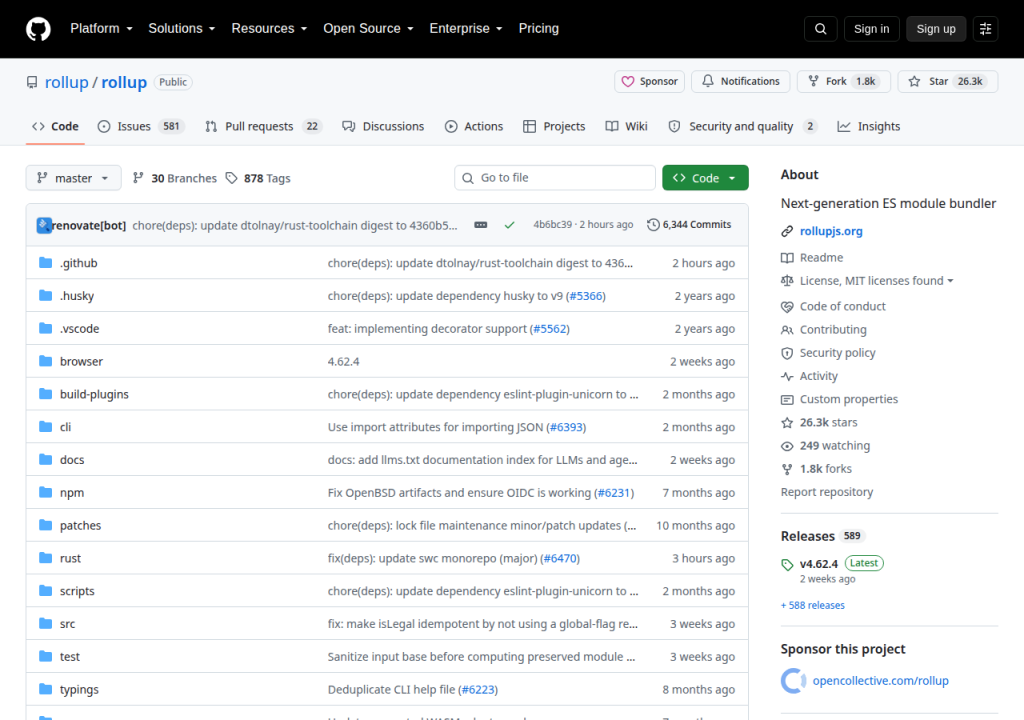
Task: Expand the Solutions menu
Action: pyautogui.click(x=182, y=29)
